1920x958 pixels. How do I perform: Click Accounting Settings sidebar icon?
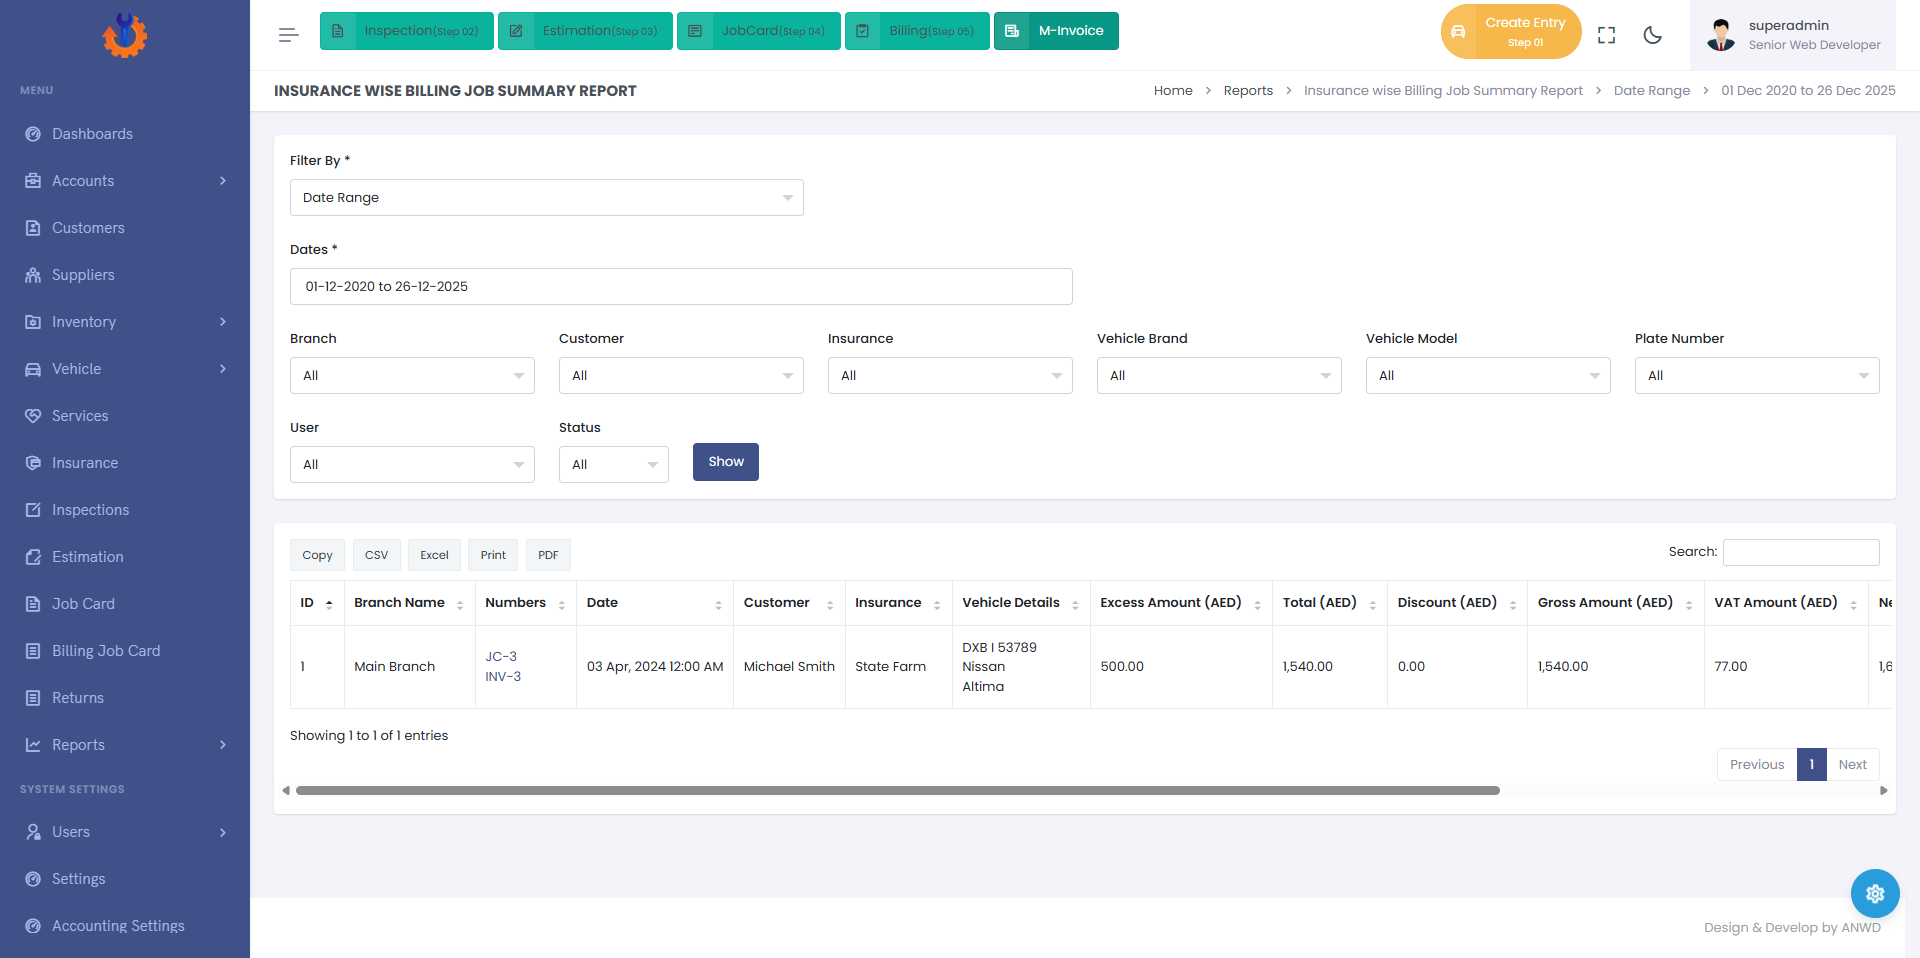point(33,926)
